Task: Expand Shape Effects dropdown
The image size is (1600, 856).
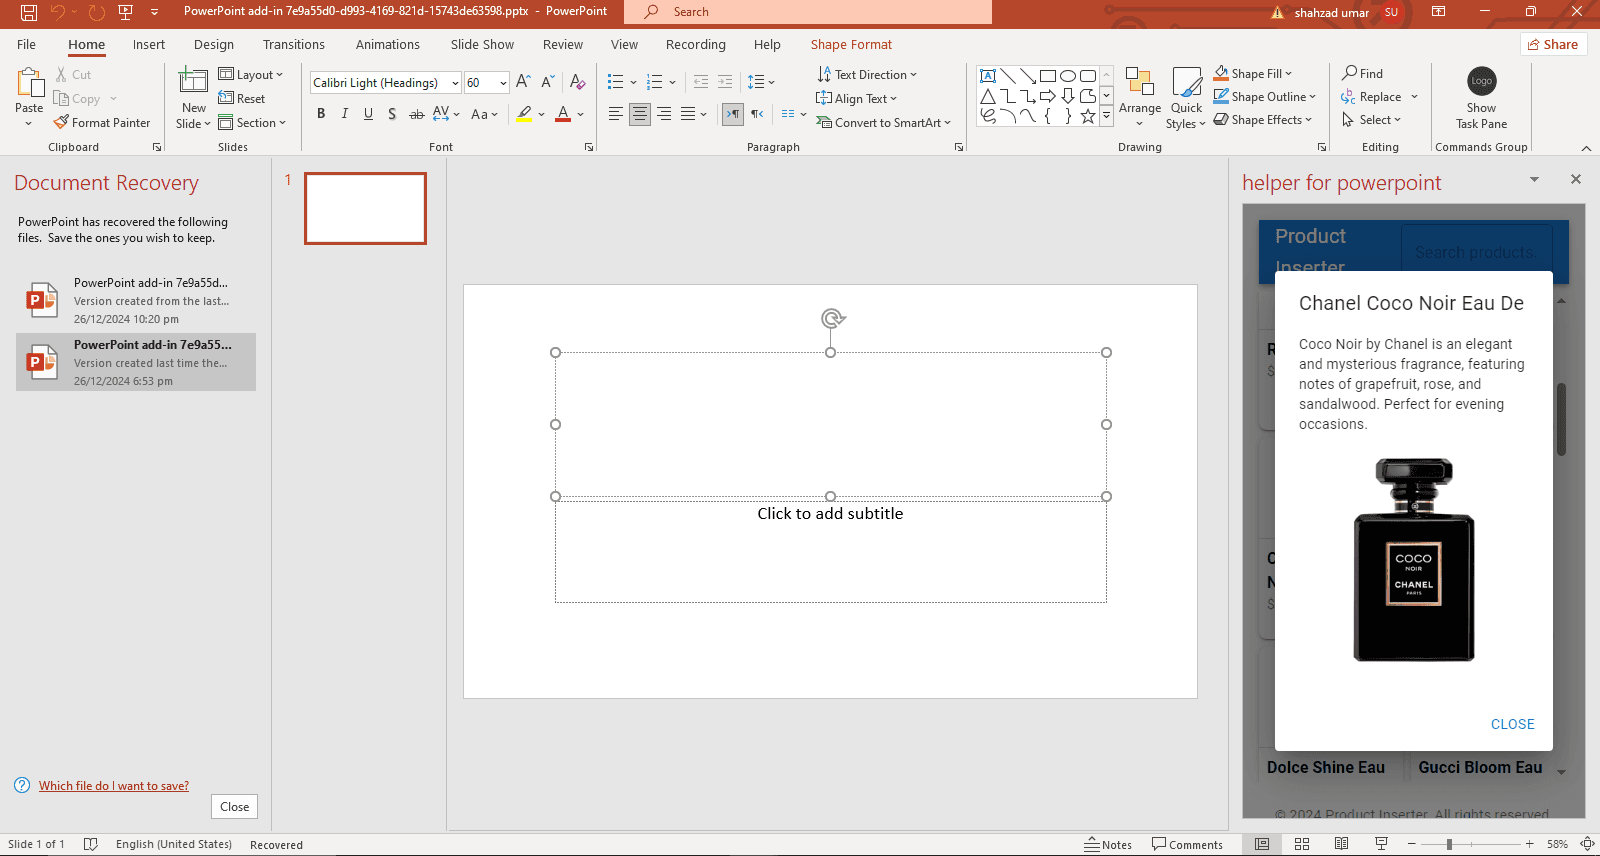Action: point(1264,120)
